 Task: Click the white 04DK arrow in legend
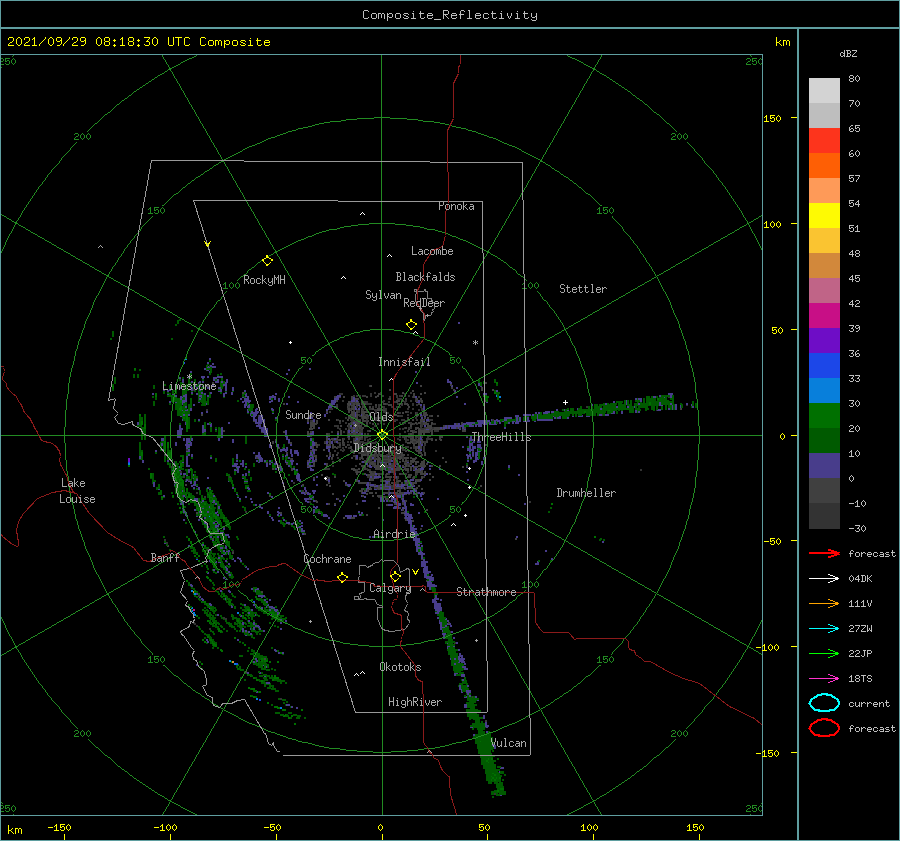click(x=824, y=578)
